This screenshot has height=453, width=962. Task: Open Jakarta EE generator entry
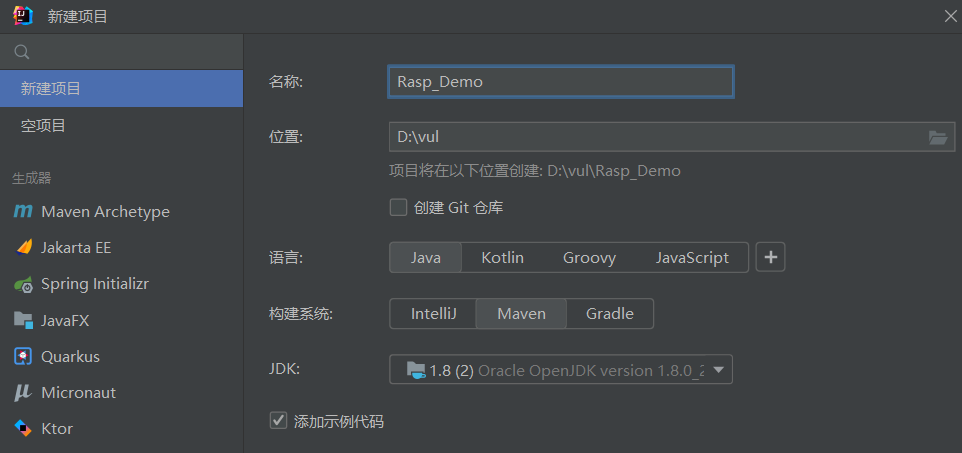121,248
